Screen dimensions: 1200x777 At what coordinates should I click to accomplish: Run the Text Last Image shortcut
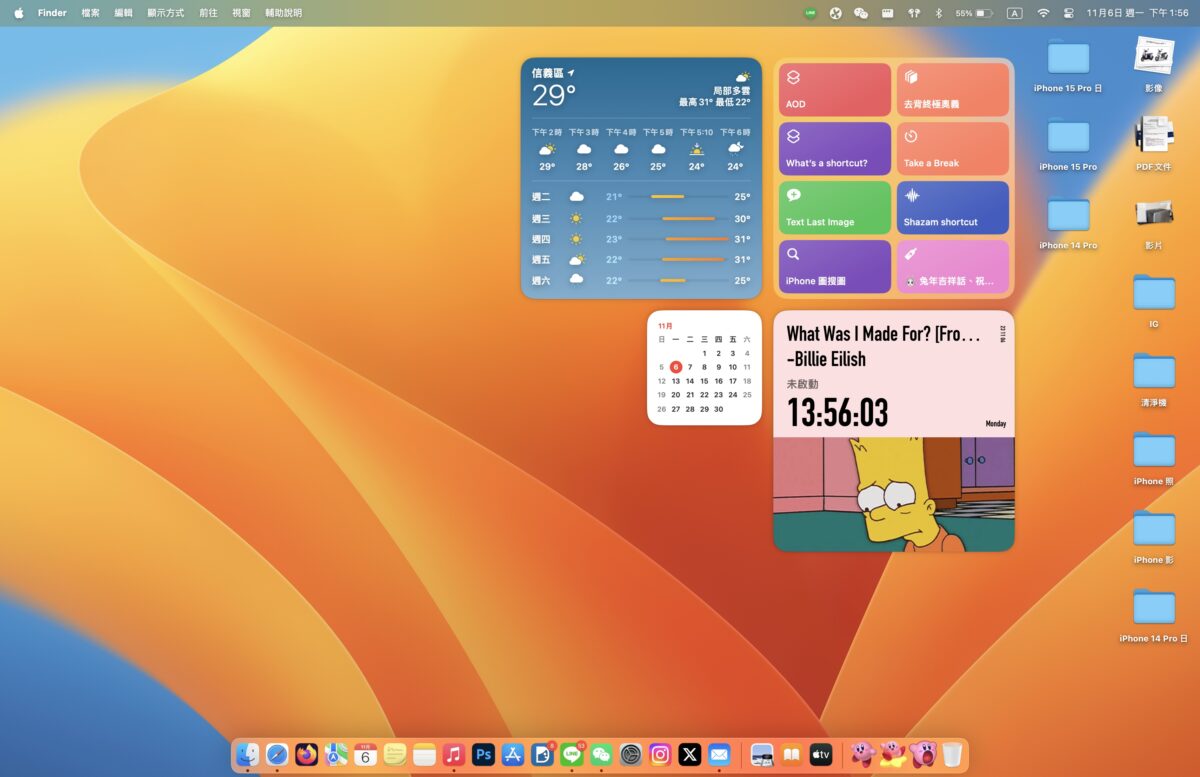pyautogui.click(x=835, y=208)
